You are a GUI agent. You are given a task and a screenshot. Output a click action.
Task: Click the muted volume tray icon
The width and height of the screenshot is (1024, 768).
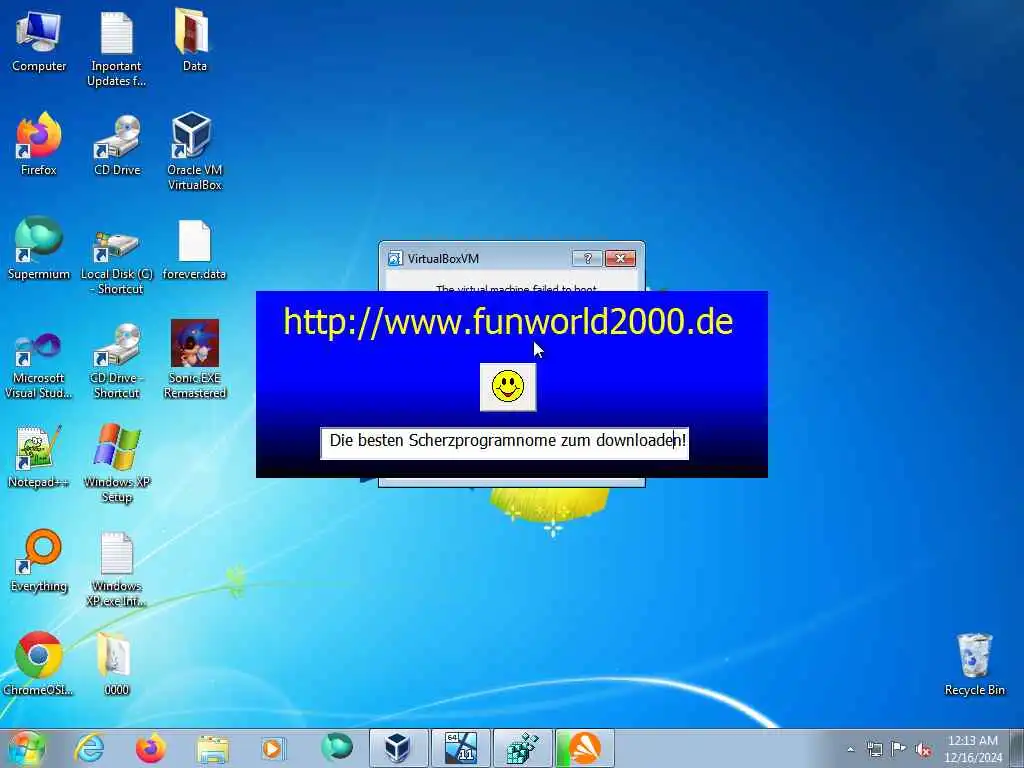(x=923, y=749)
